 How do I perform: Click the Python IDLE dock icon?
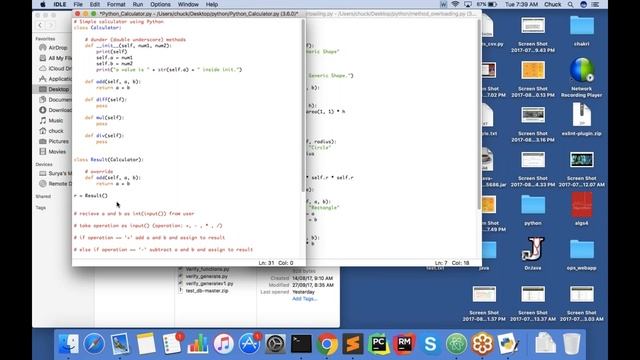[508, 344]
